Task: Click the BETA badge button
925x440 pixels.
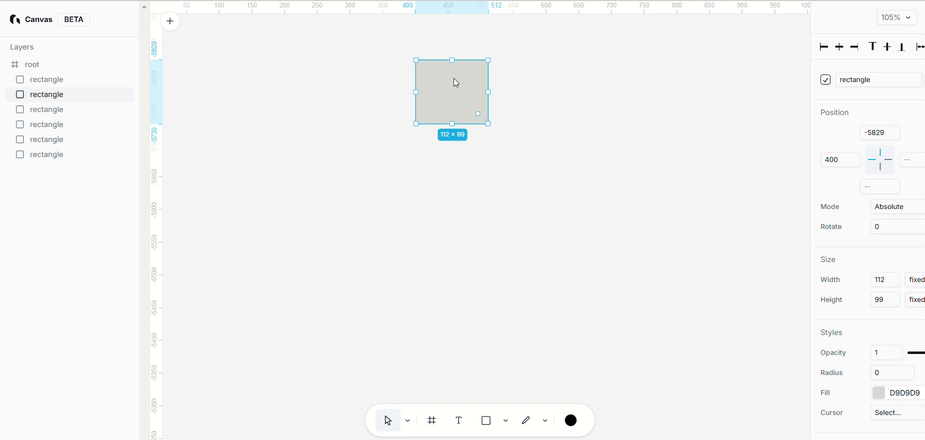Action: [74, 20]
